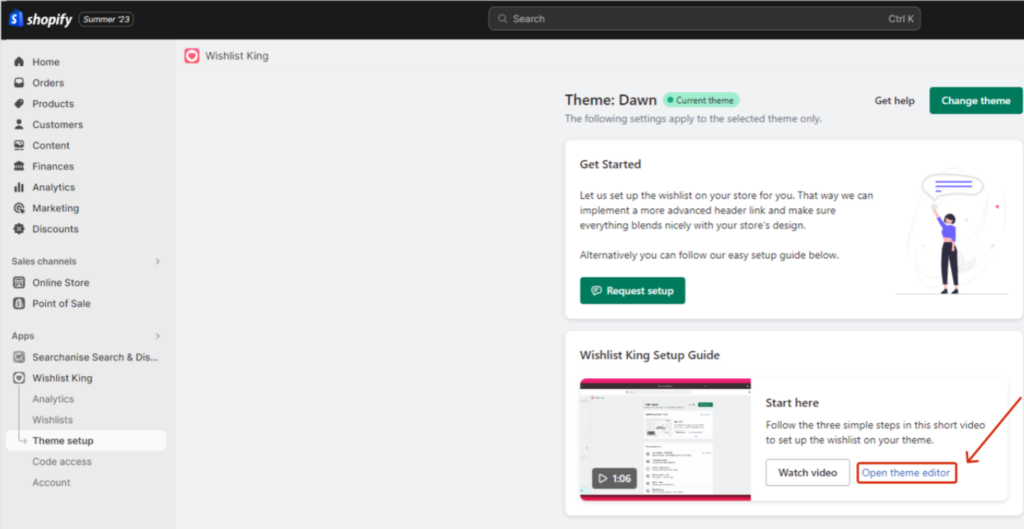The height and width of the screenshot is (529, 1024).
Task: Click the Content icon in sidebar
Action: point(19,146)
